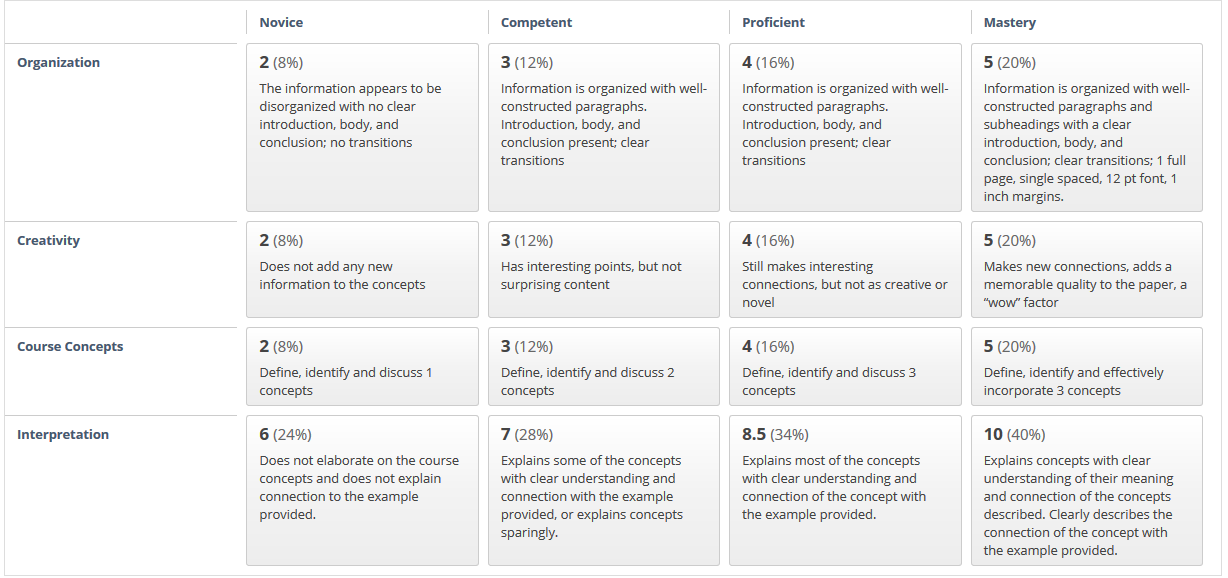Pick Creativity Mastery 'wow factor' cell
The image size is (1228, 578).
click(x=1087, y=270)
